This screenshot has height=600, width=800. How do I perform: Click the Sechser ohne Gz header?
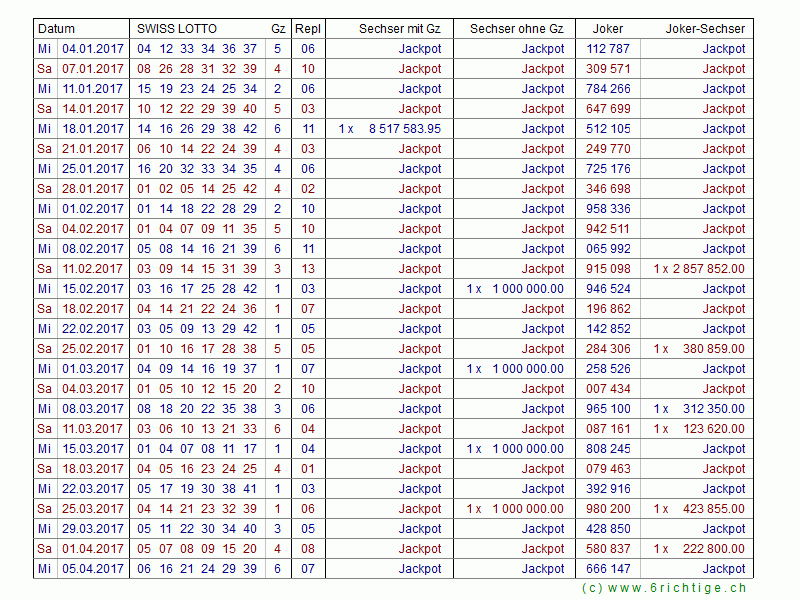tap(517, 29)
